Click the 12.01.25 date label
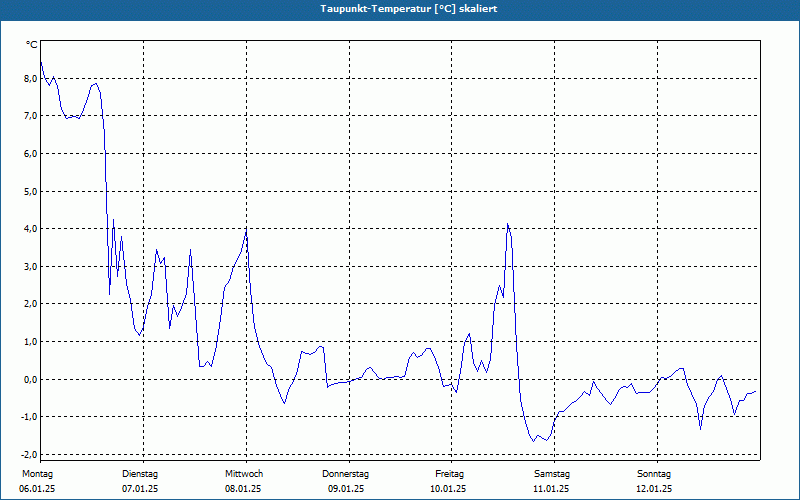800x500 pixels. [654, 489]
